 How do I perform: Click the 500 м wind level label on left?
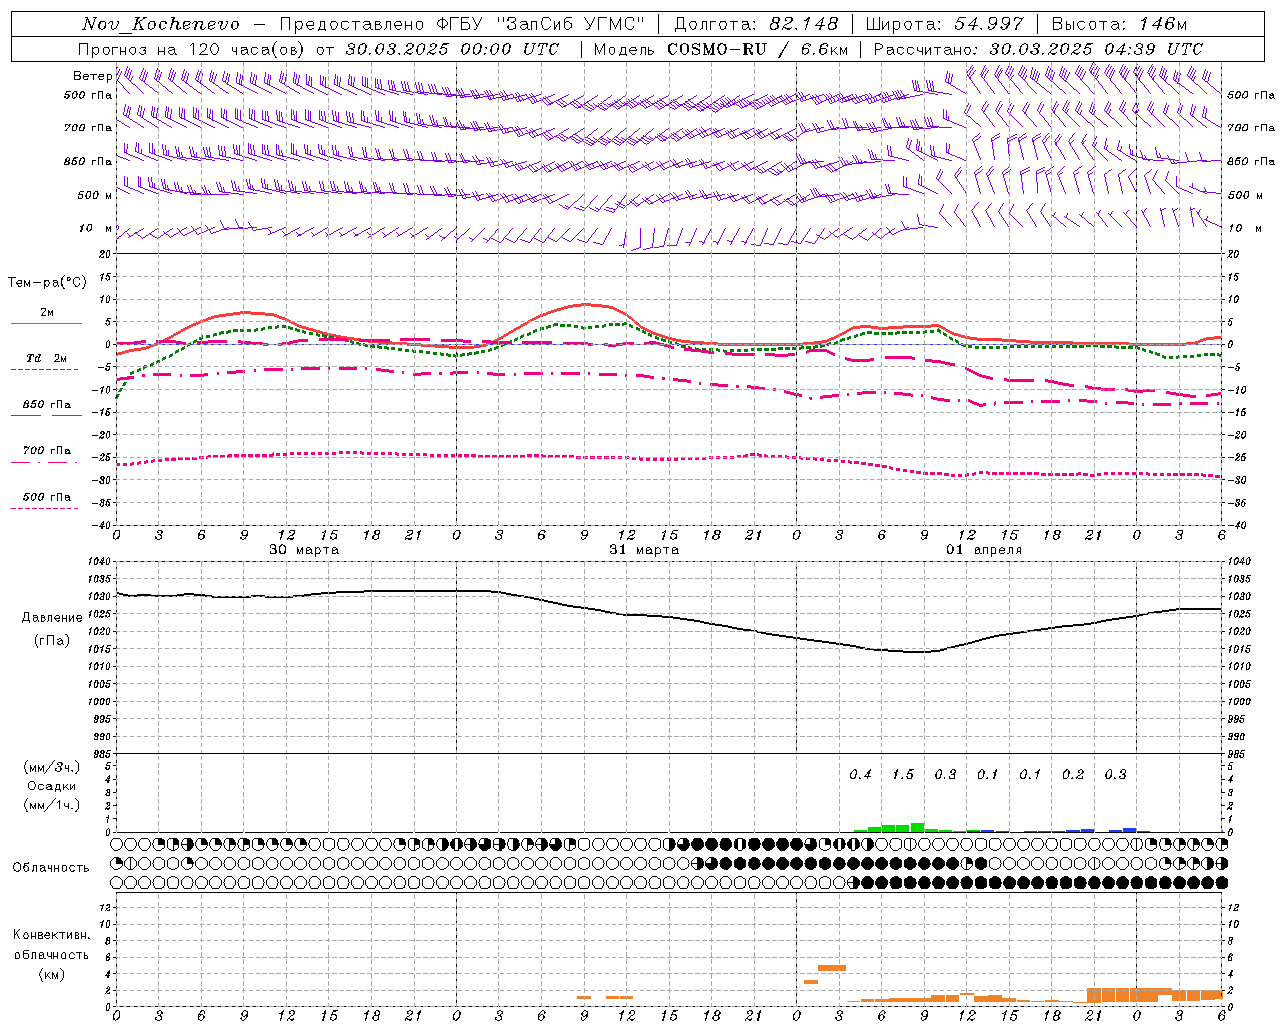95,195
